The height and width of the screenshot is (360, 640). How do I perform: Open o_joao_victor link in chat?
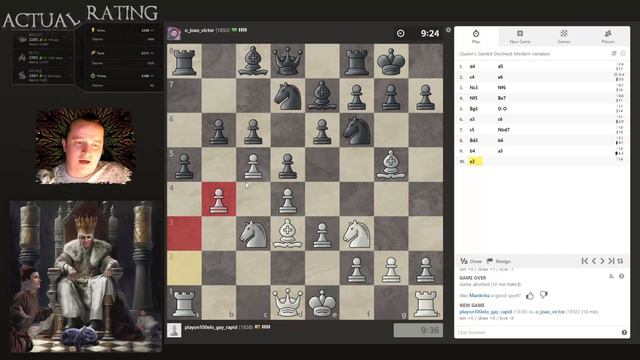[x=550, y=312]
